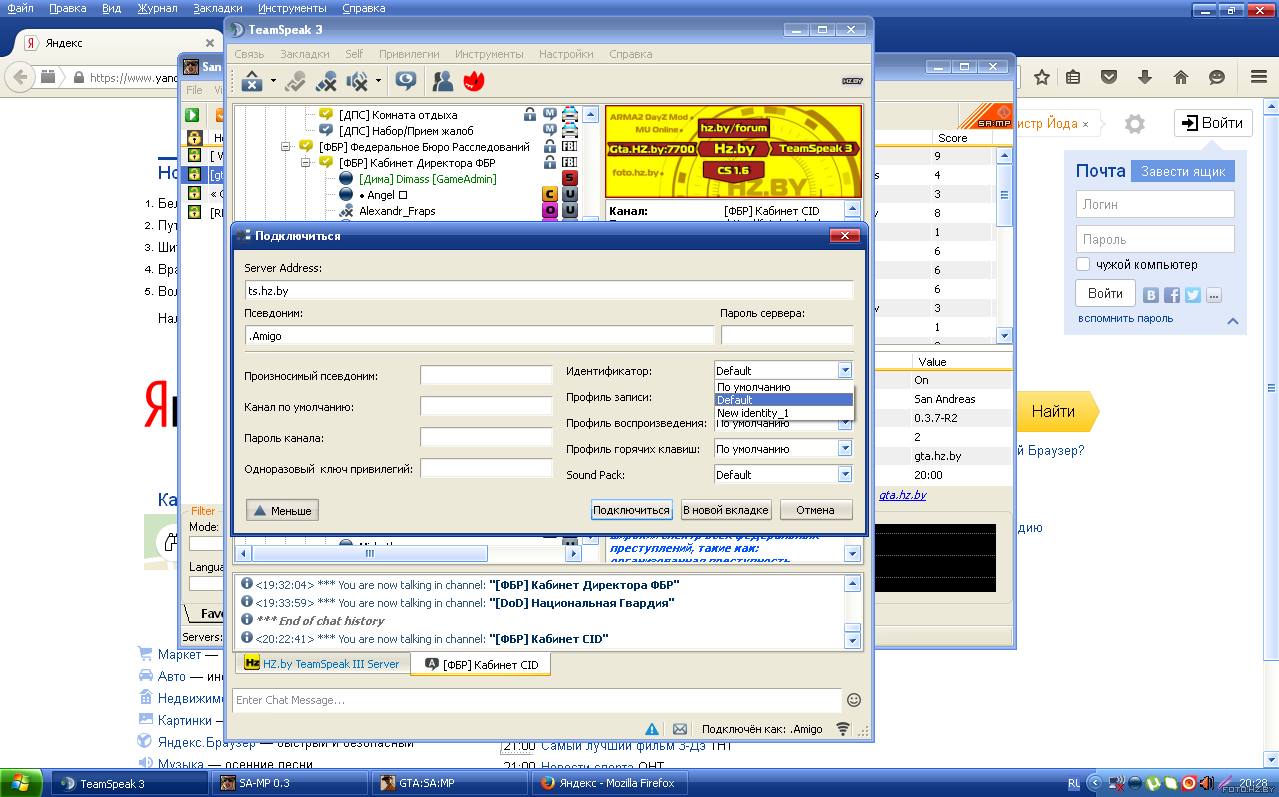Screen dimensions: 1279x797
Task: Mute microphone via crossed microphone toolbar icon
Action: click(326, 81)
